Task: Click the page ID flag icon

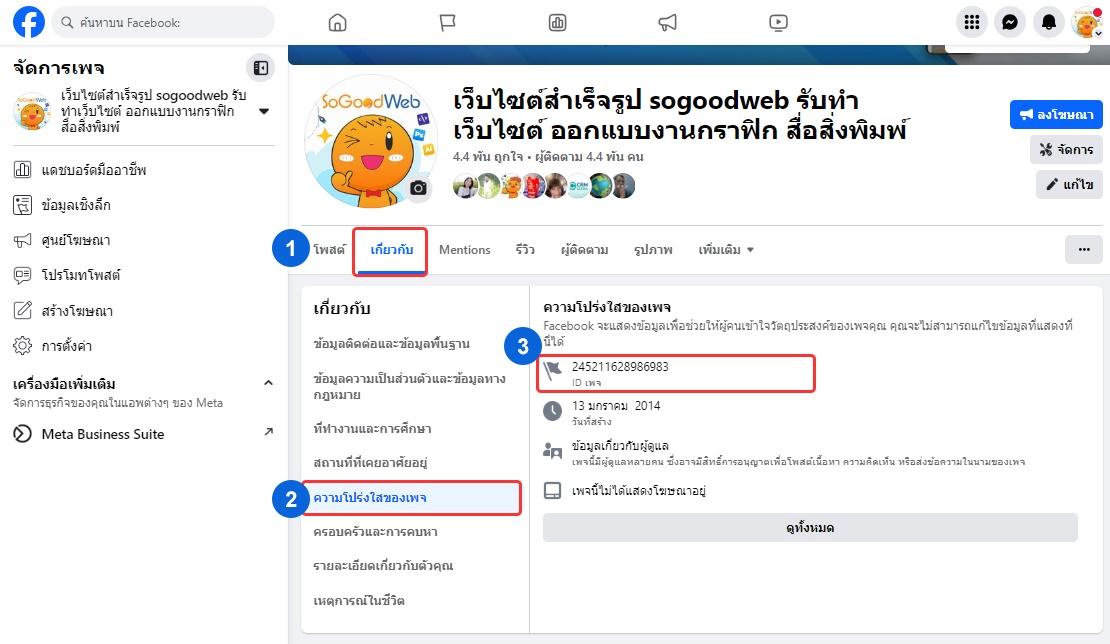Action: click(552, 369)
